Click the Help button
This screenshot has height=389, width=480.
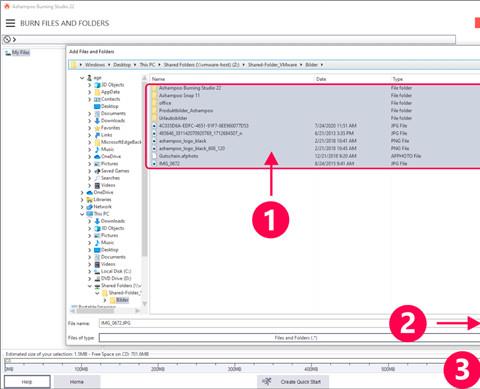[27, 382]
